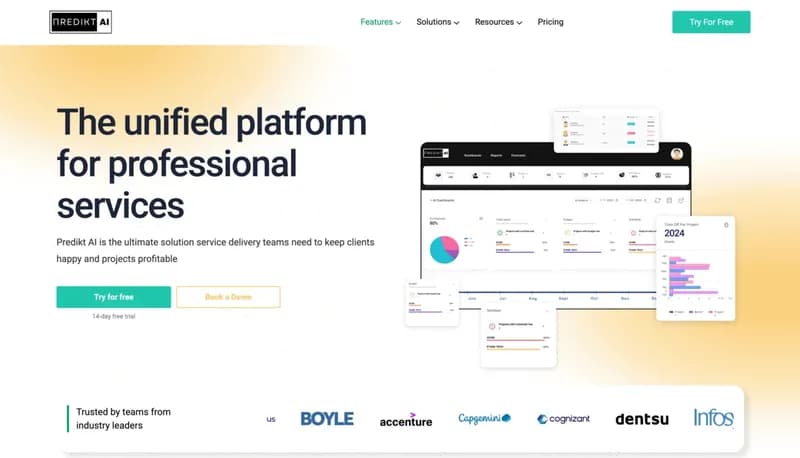800x458 pixels.
Task: Expand the Resources dropdown chevron
Action: pyautogui.click(x=519, y=22)
